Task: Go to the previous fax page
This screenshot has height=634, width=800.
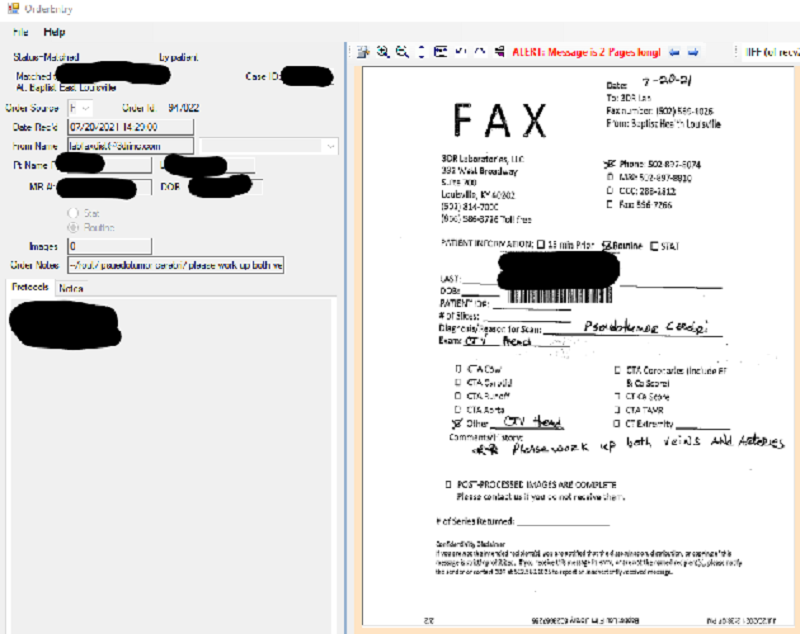Action: coord(675,51)
